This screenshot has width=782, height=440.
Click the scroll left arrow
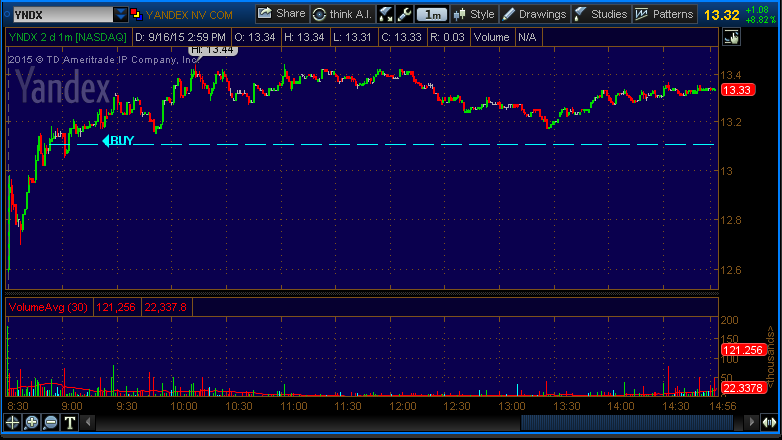point(88,423)
